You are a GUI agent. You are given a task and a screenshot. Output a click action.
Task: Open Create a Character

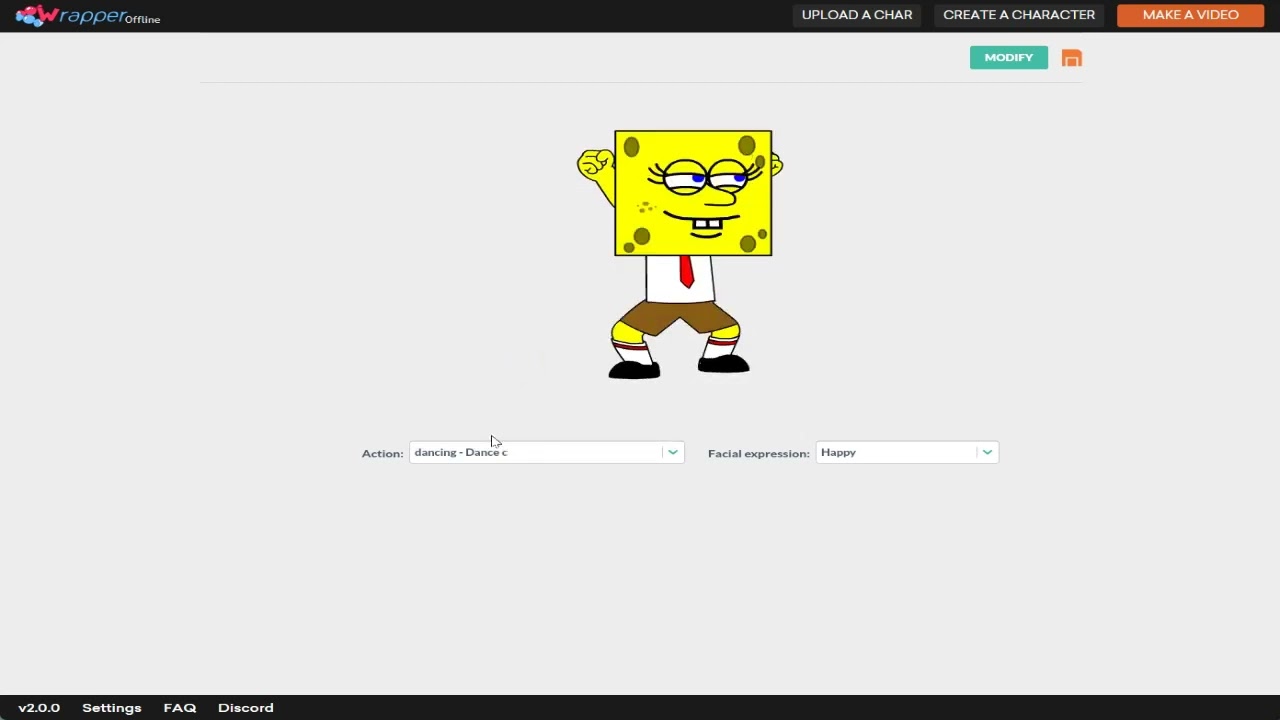tap(1019, 15)
